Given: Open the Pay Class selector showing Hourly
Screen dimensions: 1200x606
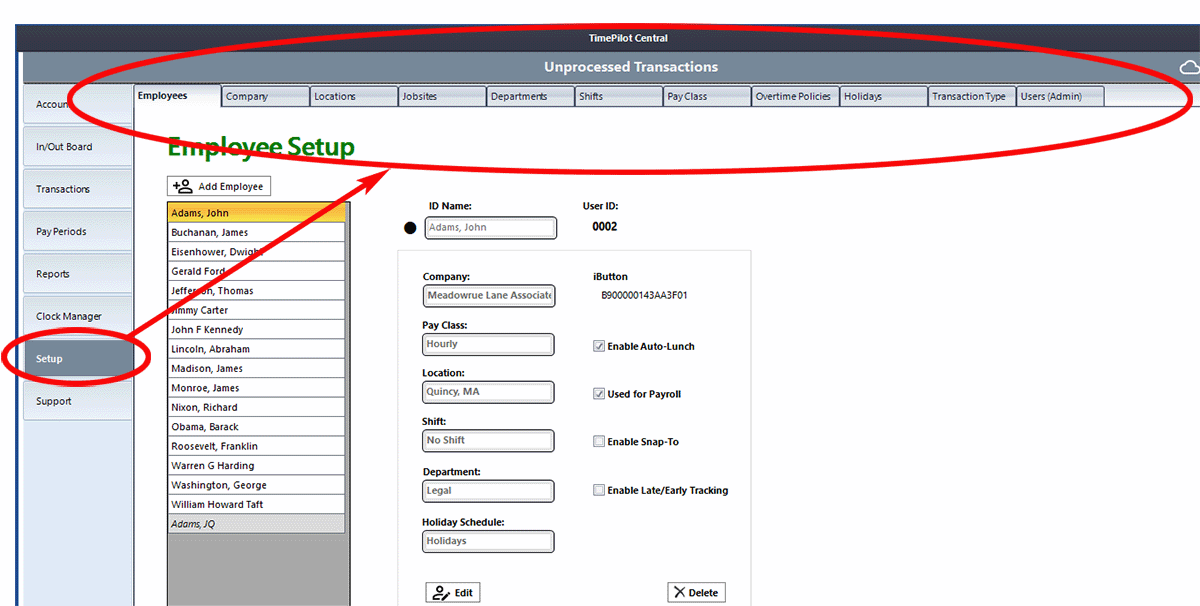Looking at the screenshot, I should pyautogui.click(x=488, y=344).
